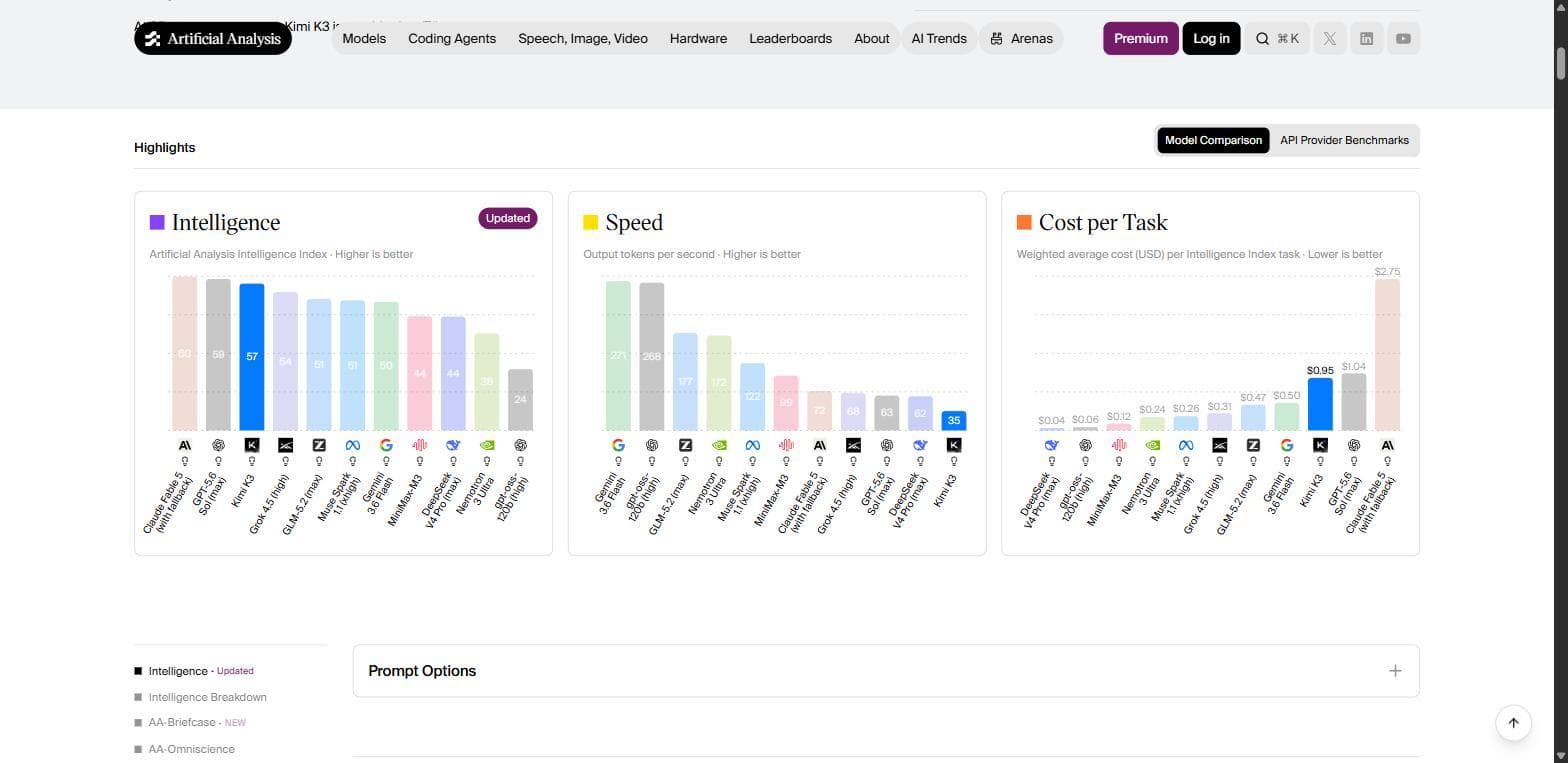Click the Speed card title
This screenshot has height=763, width=1568.
click(x=634, y=222)
